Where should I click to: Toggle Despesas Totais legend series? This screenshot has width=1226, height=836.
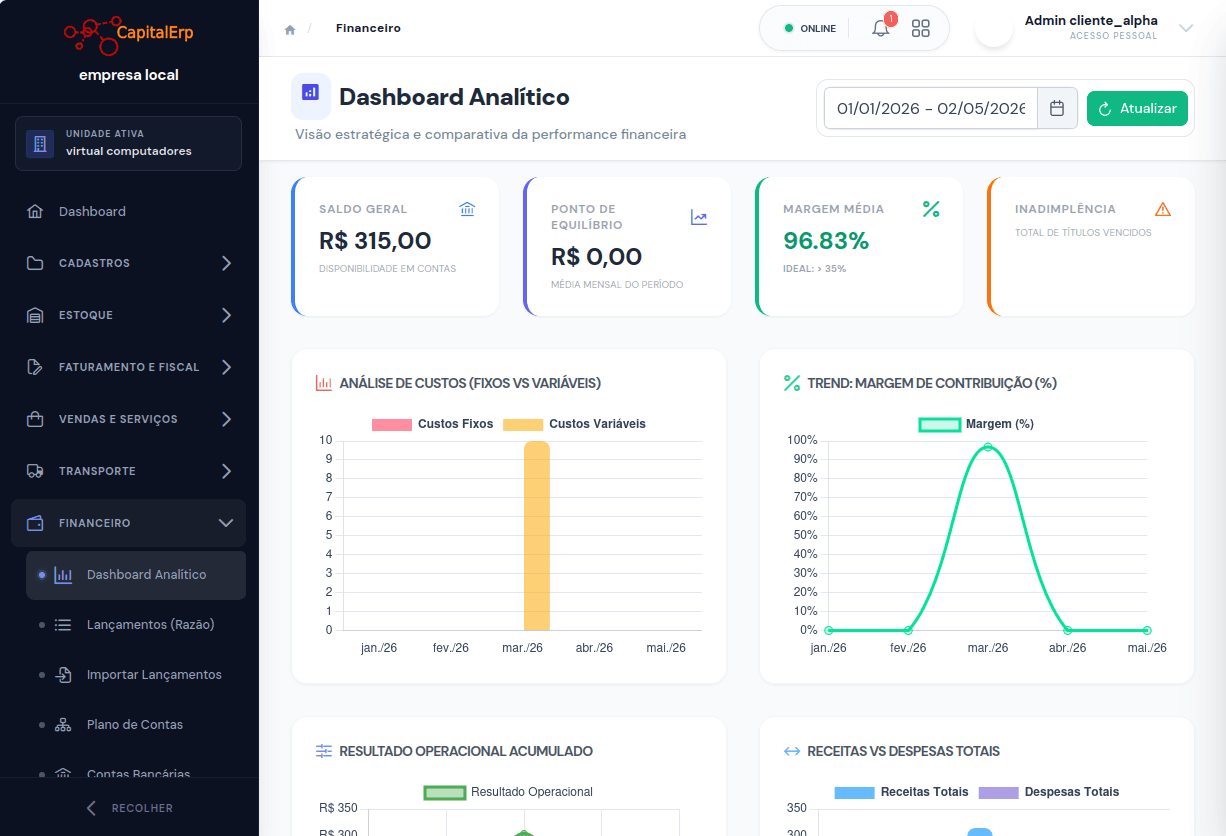(1048, 792)
